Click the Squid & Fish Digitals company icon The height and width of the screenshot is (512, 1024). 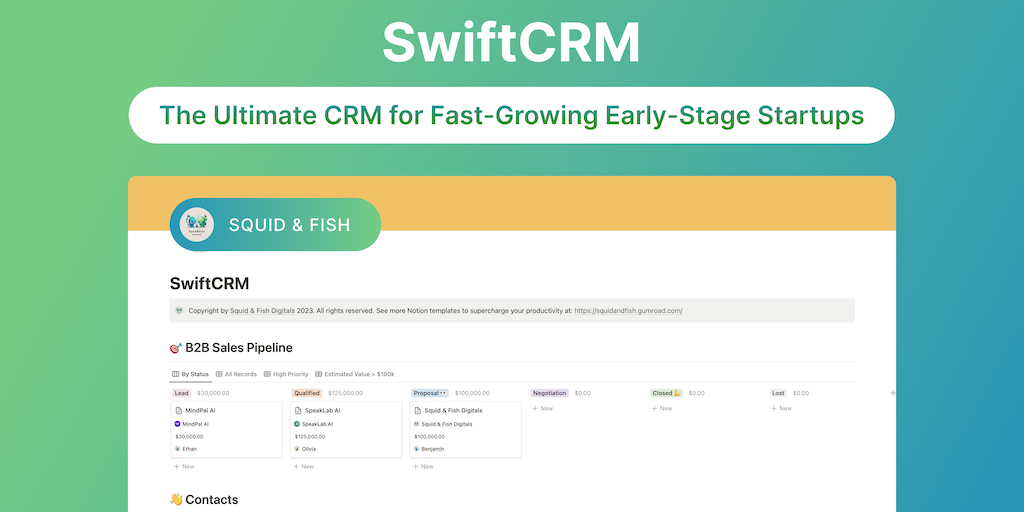417,424
